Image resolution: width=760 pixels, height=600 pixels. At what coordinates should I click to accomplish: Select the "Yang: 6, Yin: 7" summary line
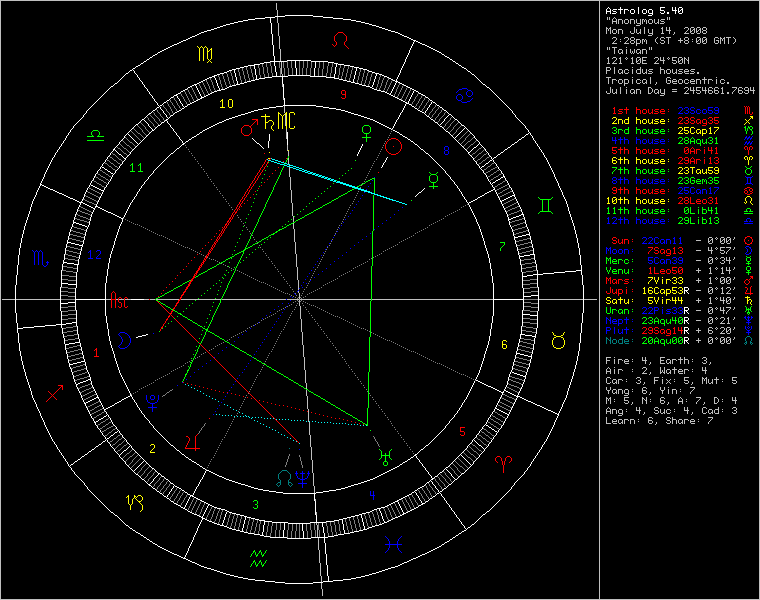click(x=650, y=391)
